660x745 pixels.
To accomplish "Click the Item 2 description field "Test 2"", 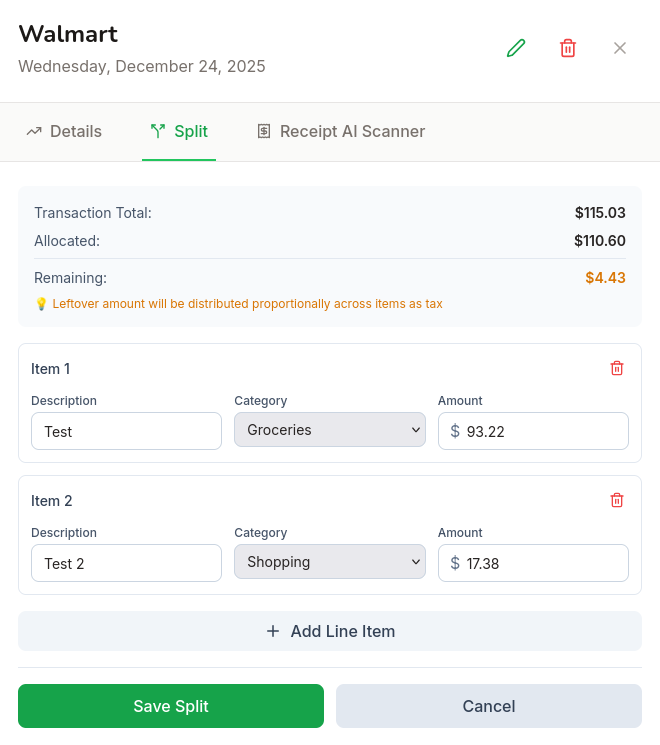I will tap(126, 563).
